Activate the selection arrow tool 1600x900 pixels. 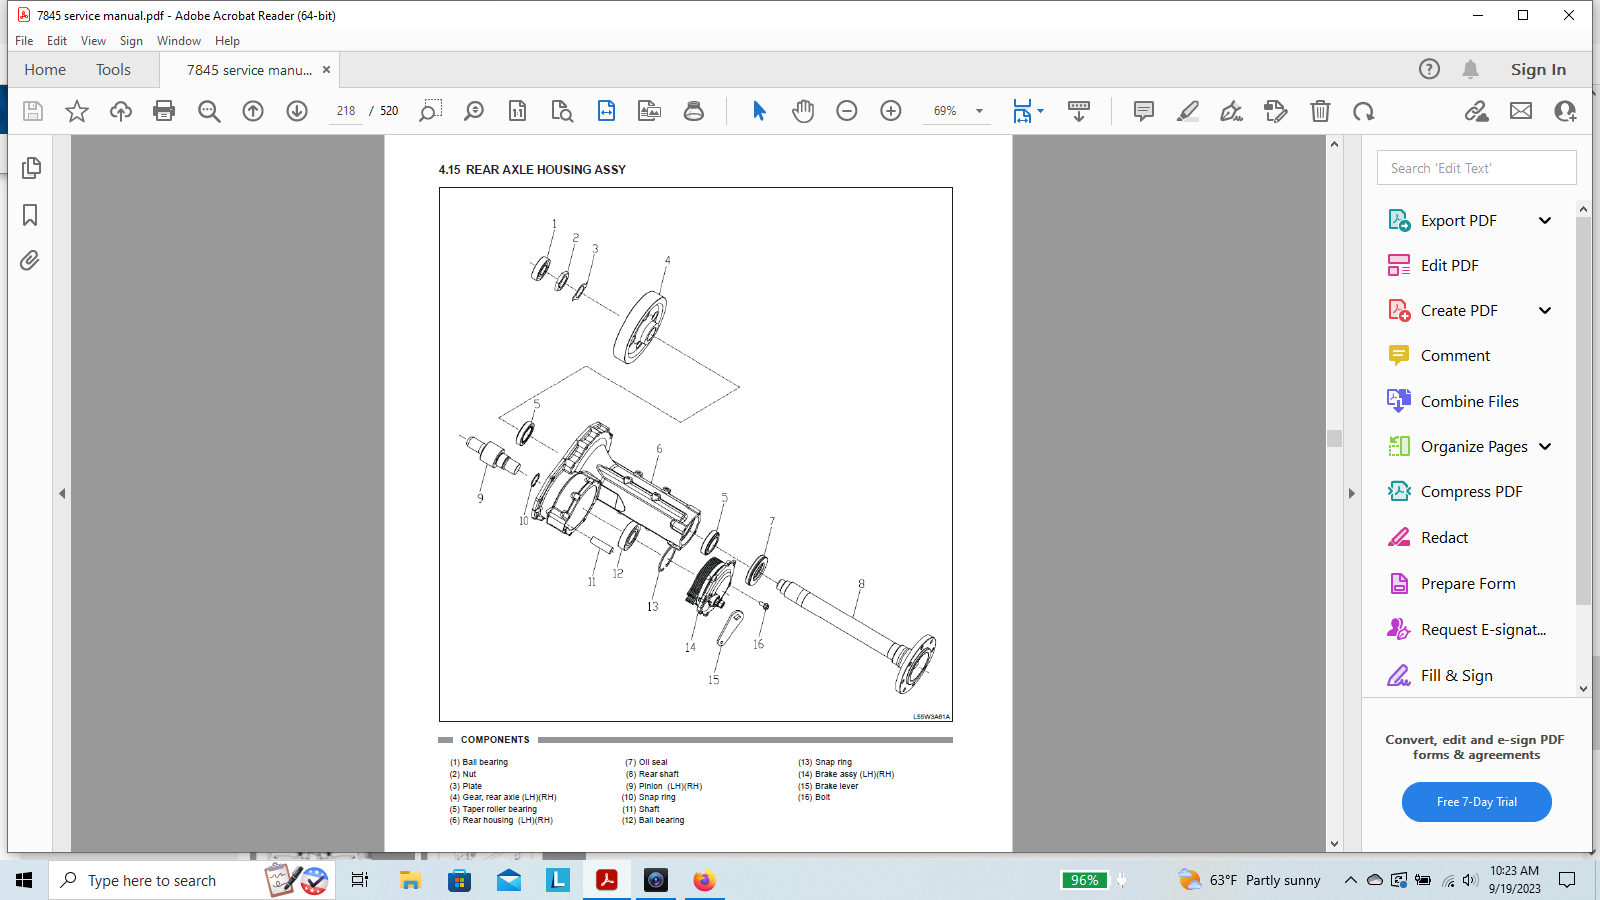click(x=759, y=111)
